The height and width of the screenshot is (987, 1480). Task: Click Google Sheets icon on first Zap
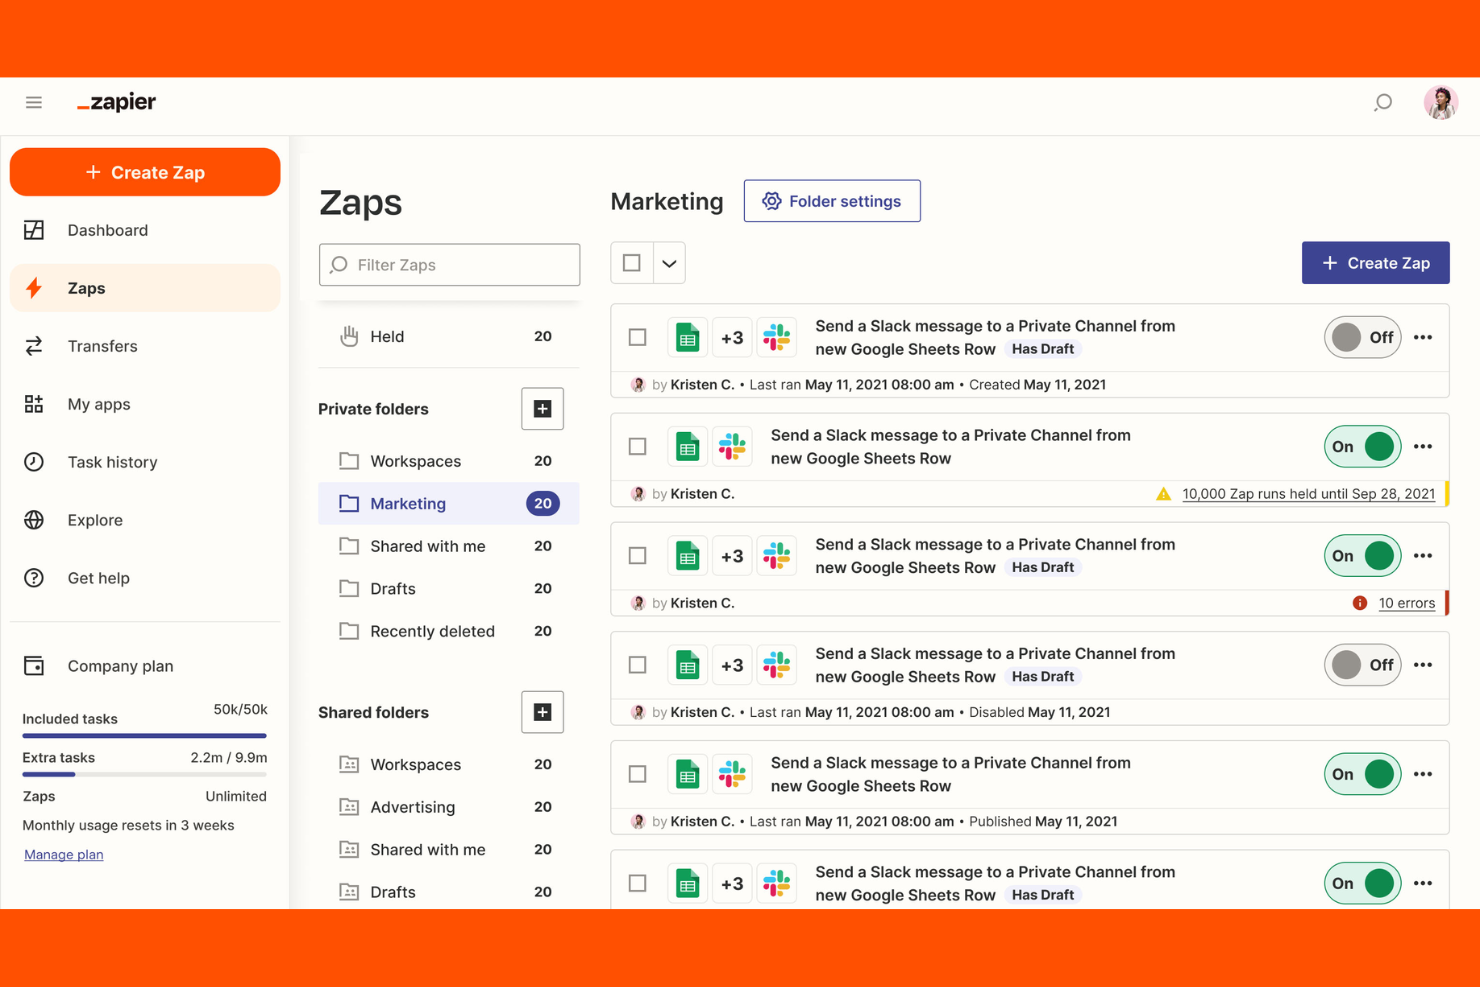[687, 337]
